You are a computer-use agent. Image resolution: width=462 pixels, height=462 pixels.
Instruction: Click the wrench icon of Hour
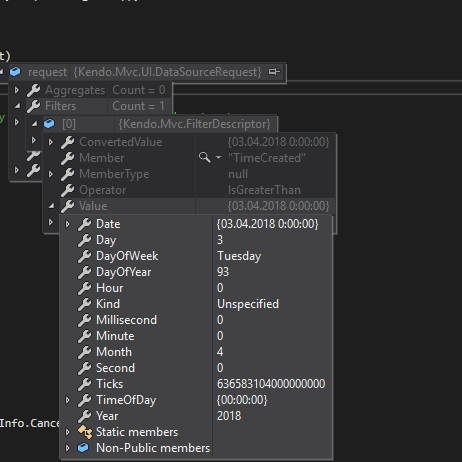(85, 288)
